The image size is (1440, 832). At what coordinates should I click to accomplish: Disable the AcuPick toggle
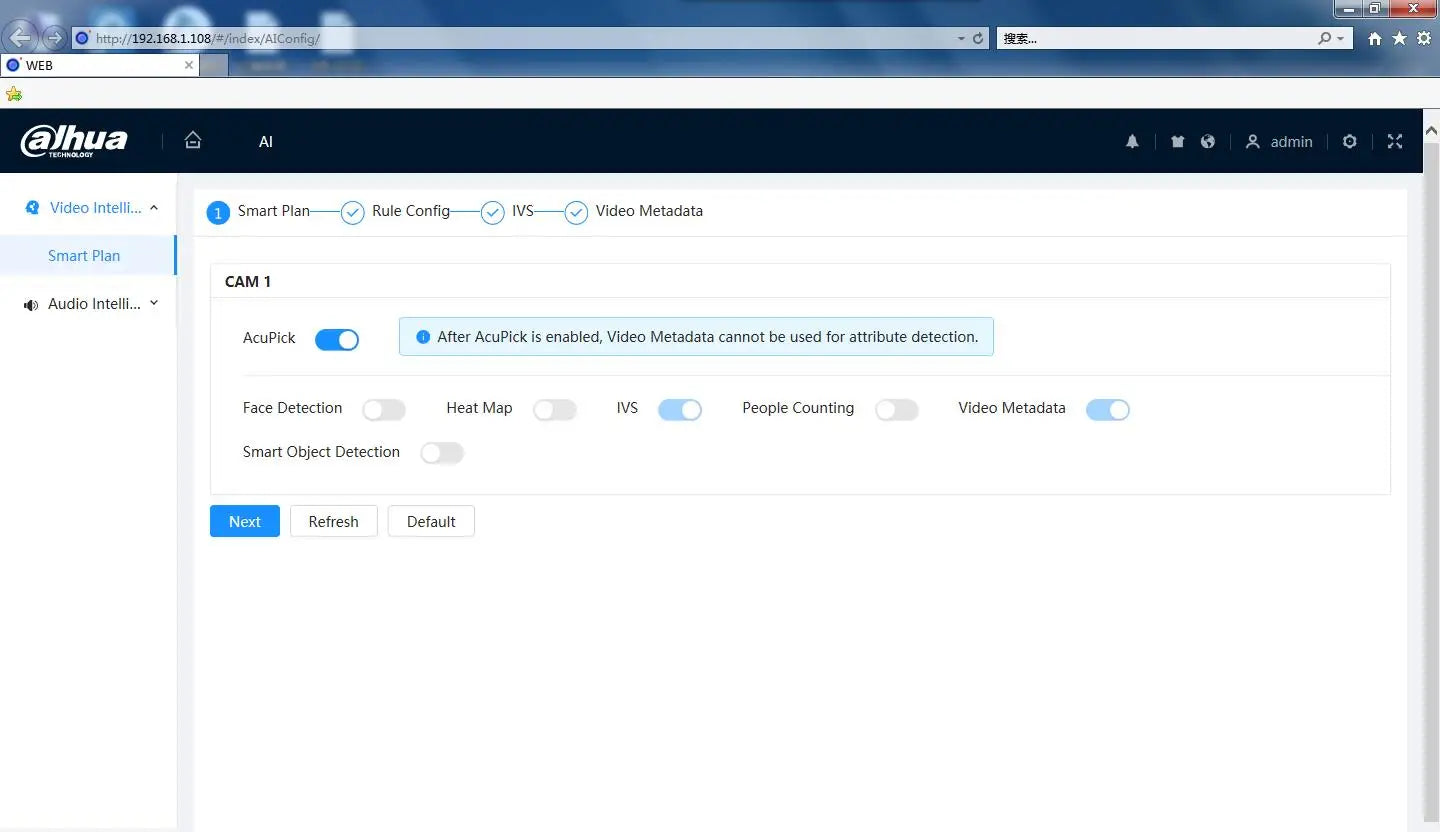(337, 340)
